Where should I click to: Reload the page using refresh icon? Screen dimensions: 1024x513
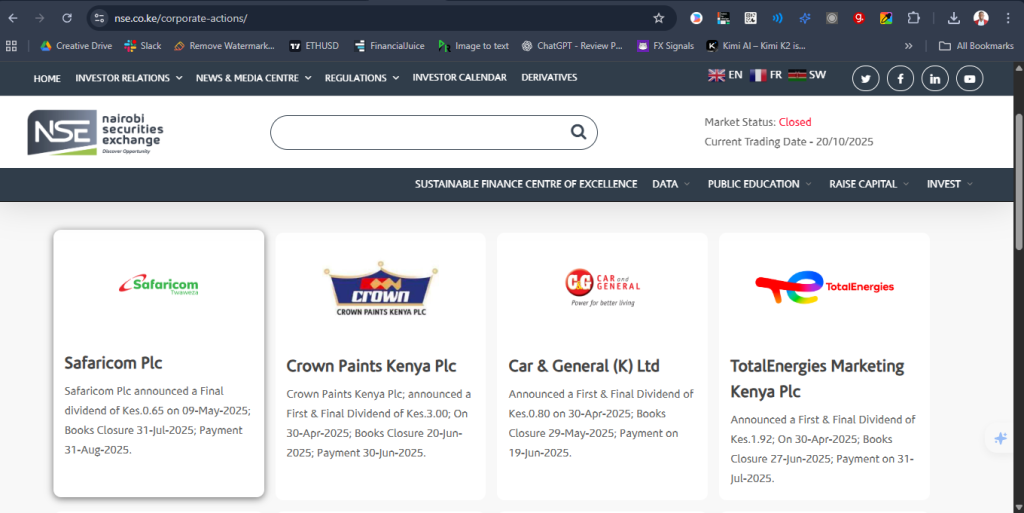pos(67,18)
